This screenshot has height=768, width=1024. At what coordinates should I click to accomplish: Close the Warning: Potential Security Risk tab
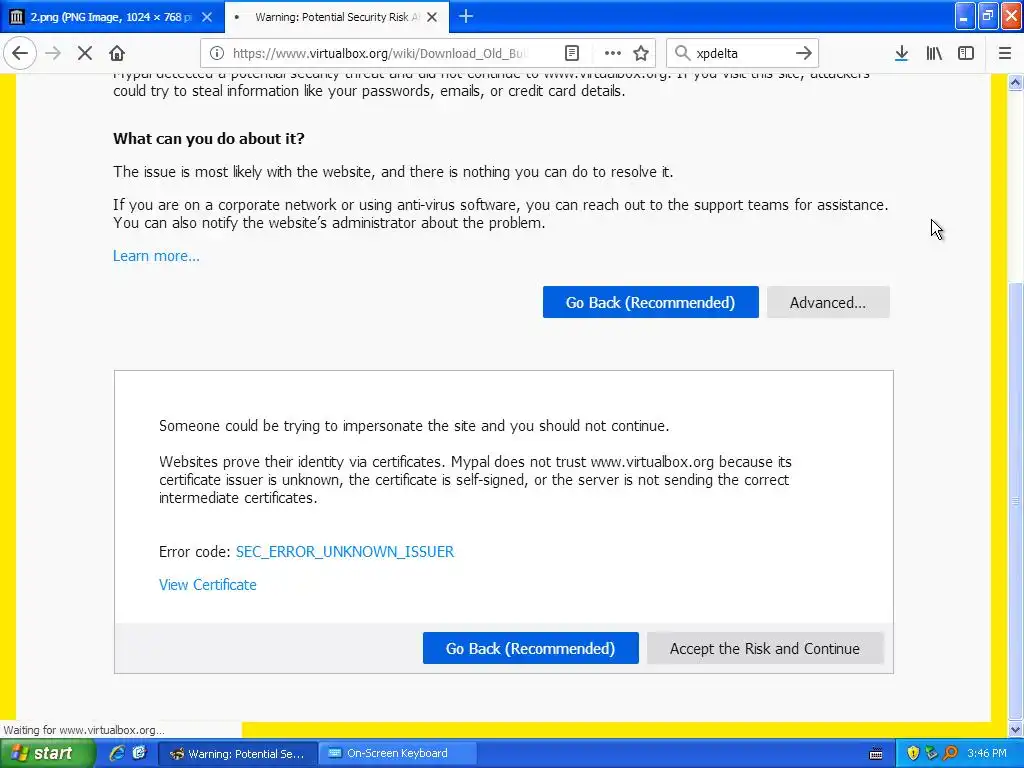tap(432, 17)
